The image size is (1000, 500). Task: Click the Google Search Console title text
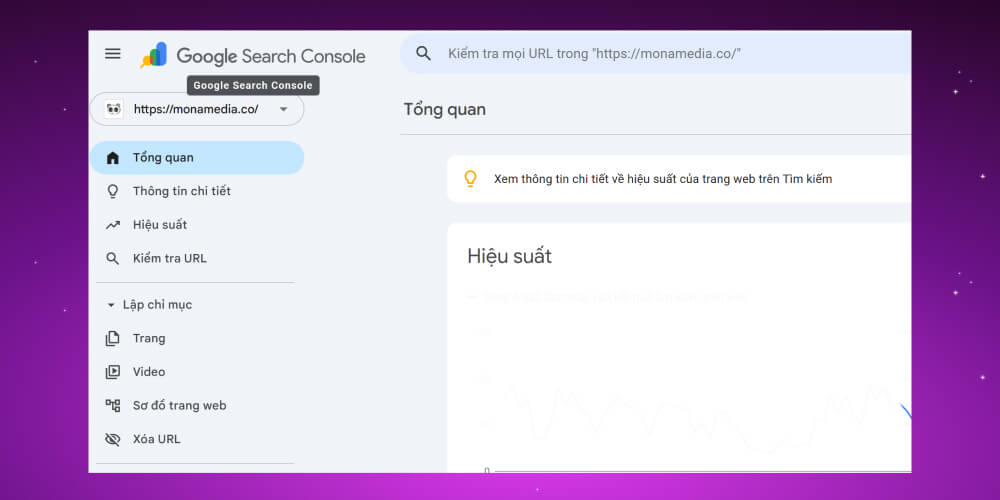pos(271,56)
